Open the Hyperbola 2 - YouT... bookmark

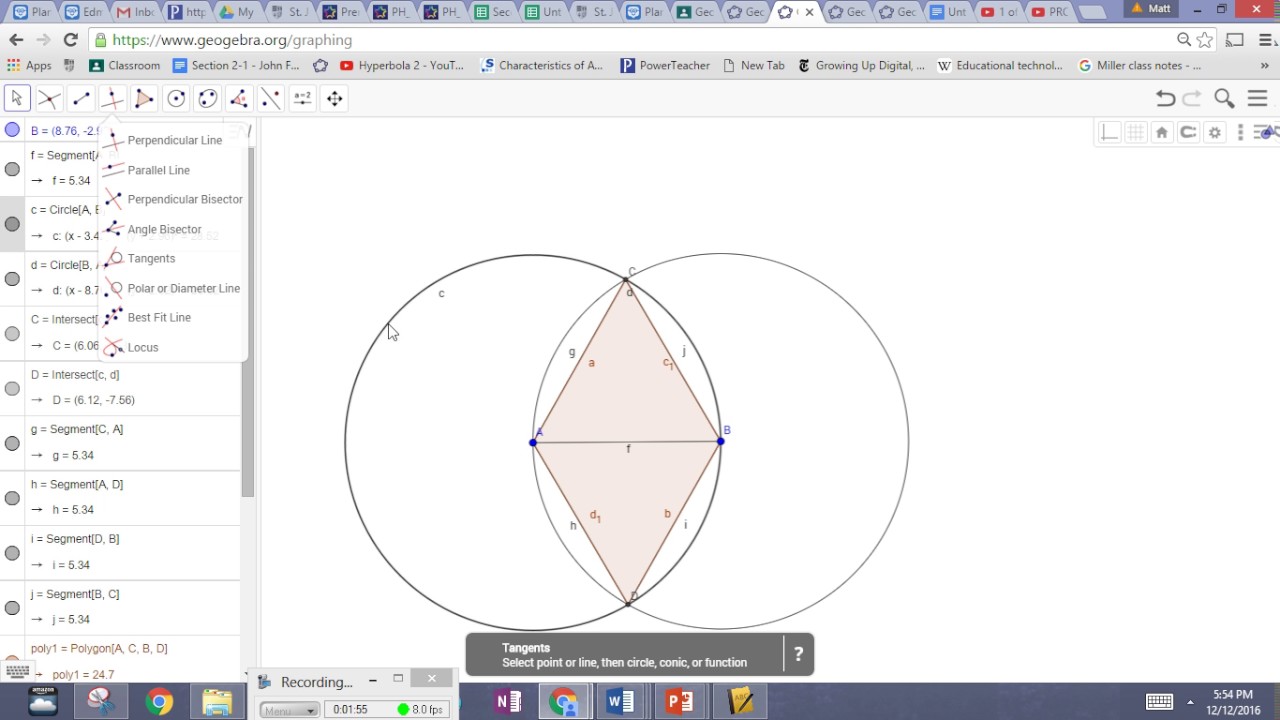(402, 66)
